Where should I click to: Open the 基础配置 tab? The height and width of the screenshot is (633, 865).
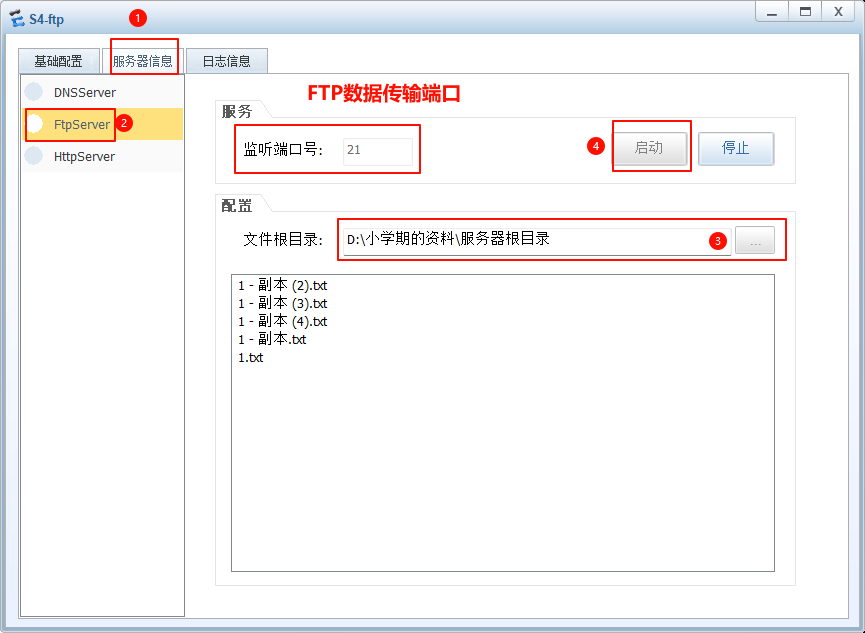click(59, 61)
